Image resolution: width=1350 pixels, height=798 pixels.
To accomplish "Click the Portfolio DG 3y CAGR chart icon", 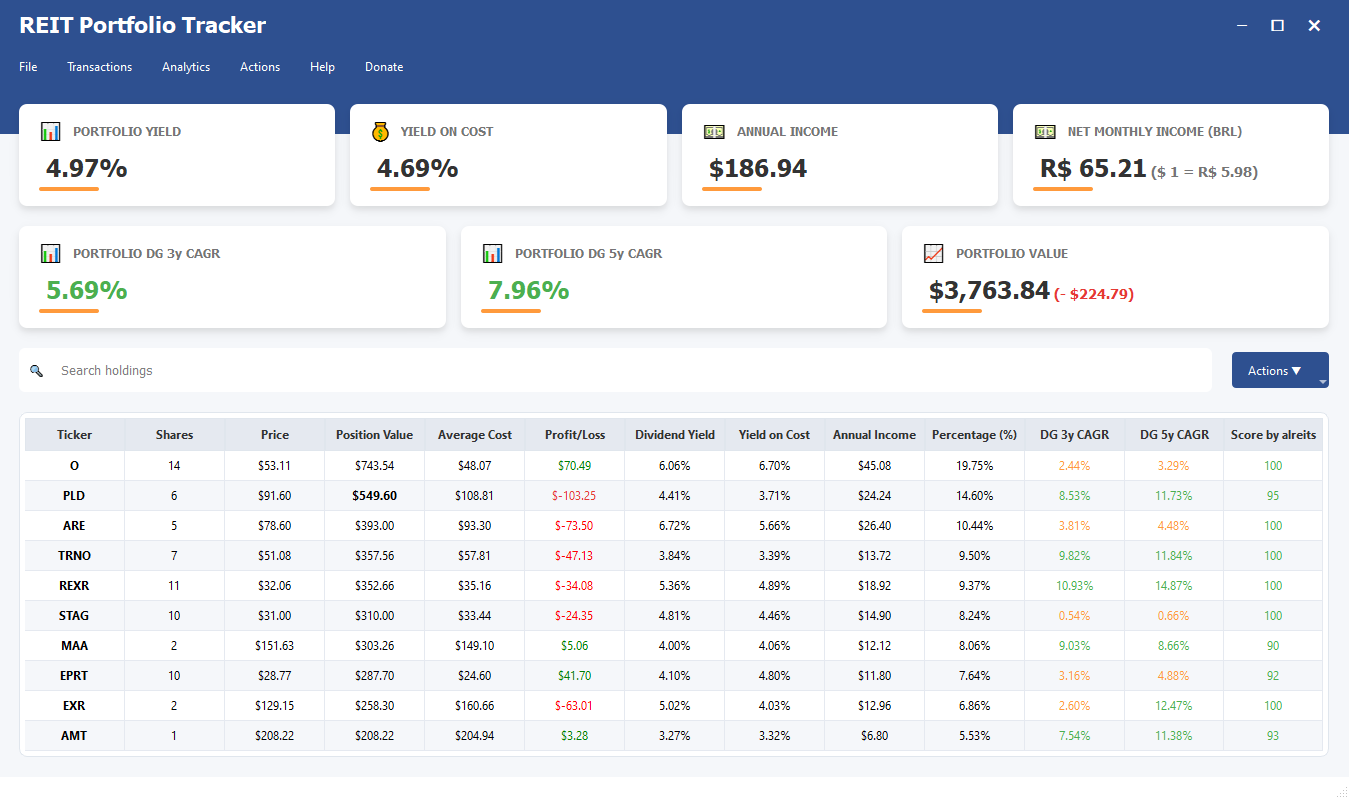I will [x=50, y=253].
